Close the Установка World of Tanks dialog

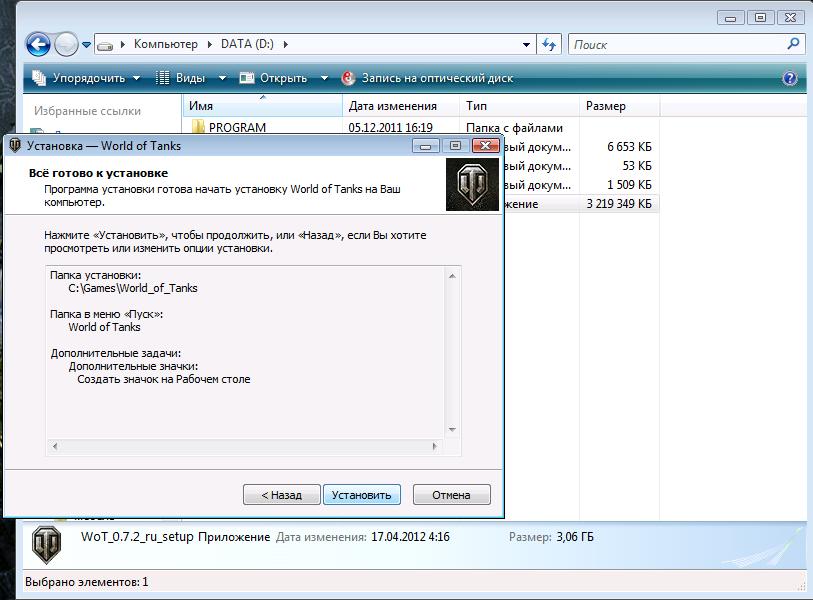pyautogui.click(x=486, y=146)
